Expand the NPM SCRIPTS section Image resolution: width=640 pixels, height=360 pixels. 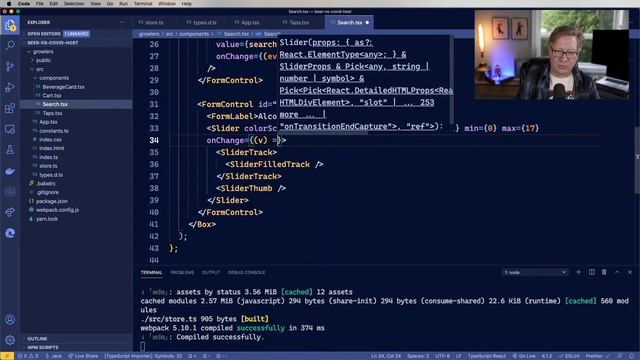pyautogui.click(x=42, y=347)
